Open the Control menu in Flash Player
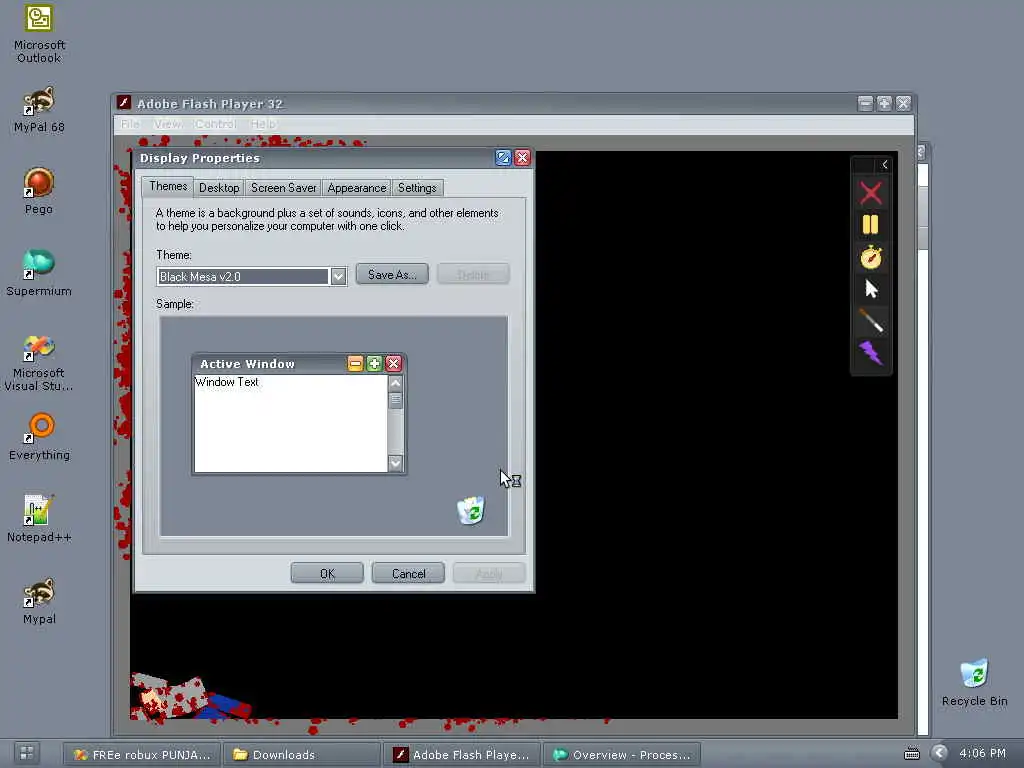1024x768 pixels. (216, 124)
